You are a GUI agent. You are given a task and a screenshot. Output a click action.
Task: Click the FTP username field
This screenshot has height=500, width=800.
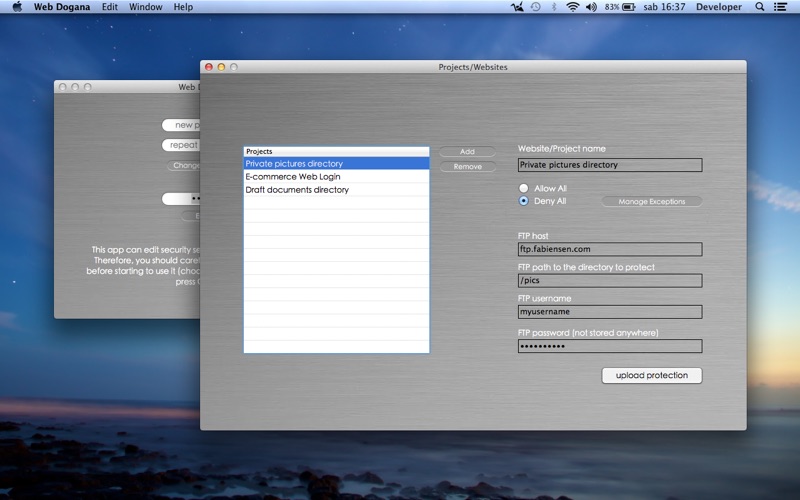pos(610,312)
